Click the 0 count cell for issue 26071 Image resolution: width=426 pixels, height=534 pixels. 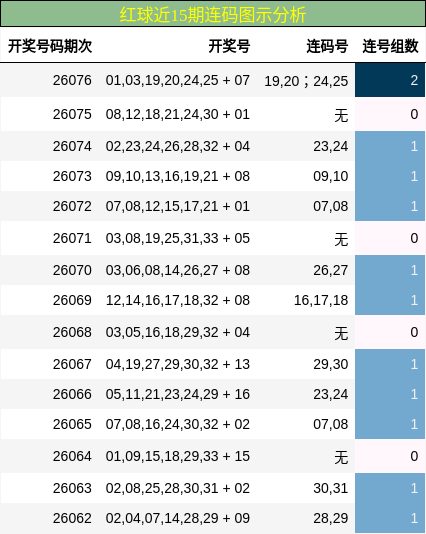(x=390, y=238)
